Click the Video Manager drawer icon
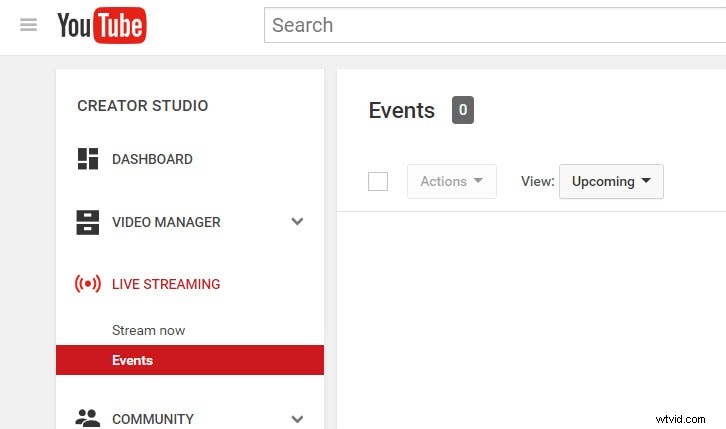Image resolution: width=726 pixels, height=429 pixels. coord(88,222)
